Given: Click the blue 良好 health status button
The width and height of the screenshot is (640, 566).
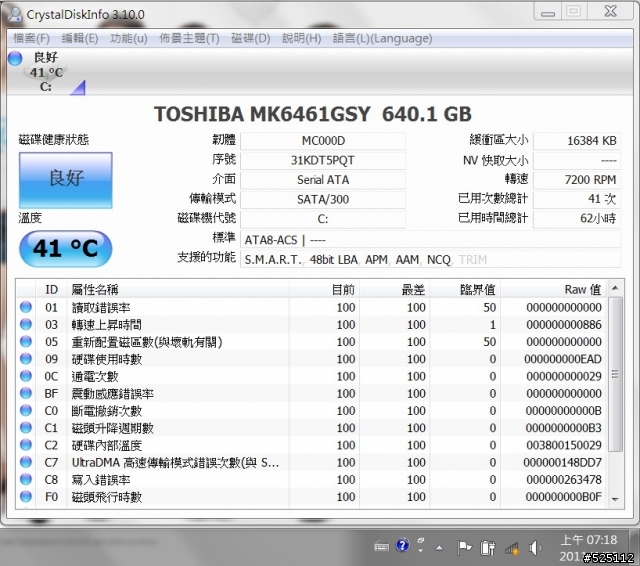Looking at the screenshot, I should (66, 180).
